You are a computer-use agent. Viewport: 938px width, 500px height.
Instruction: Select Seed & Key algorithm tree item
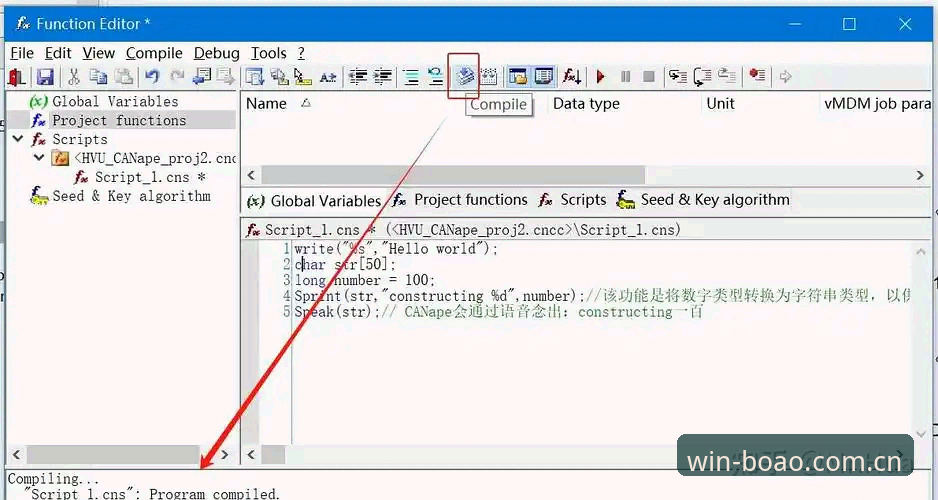131,196
